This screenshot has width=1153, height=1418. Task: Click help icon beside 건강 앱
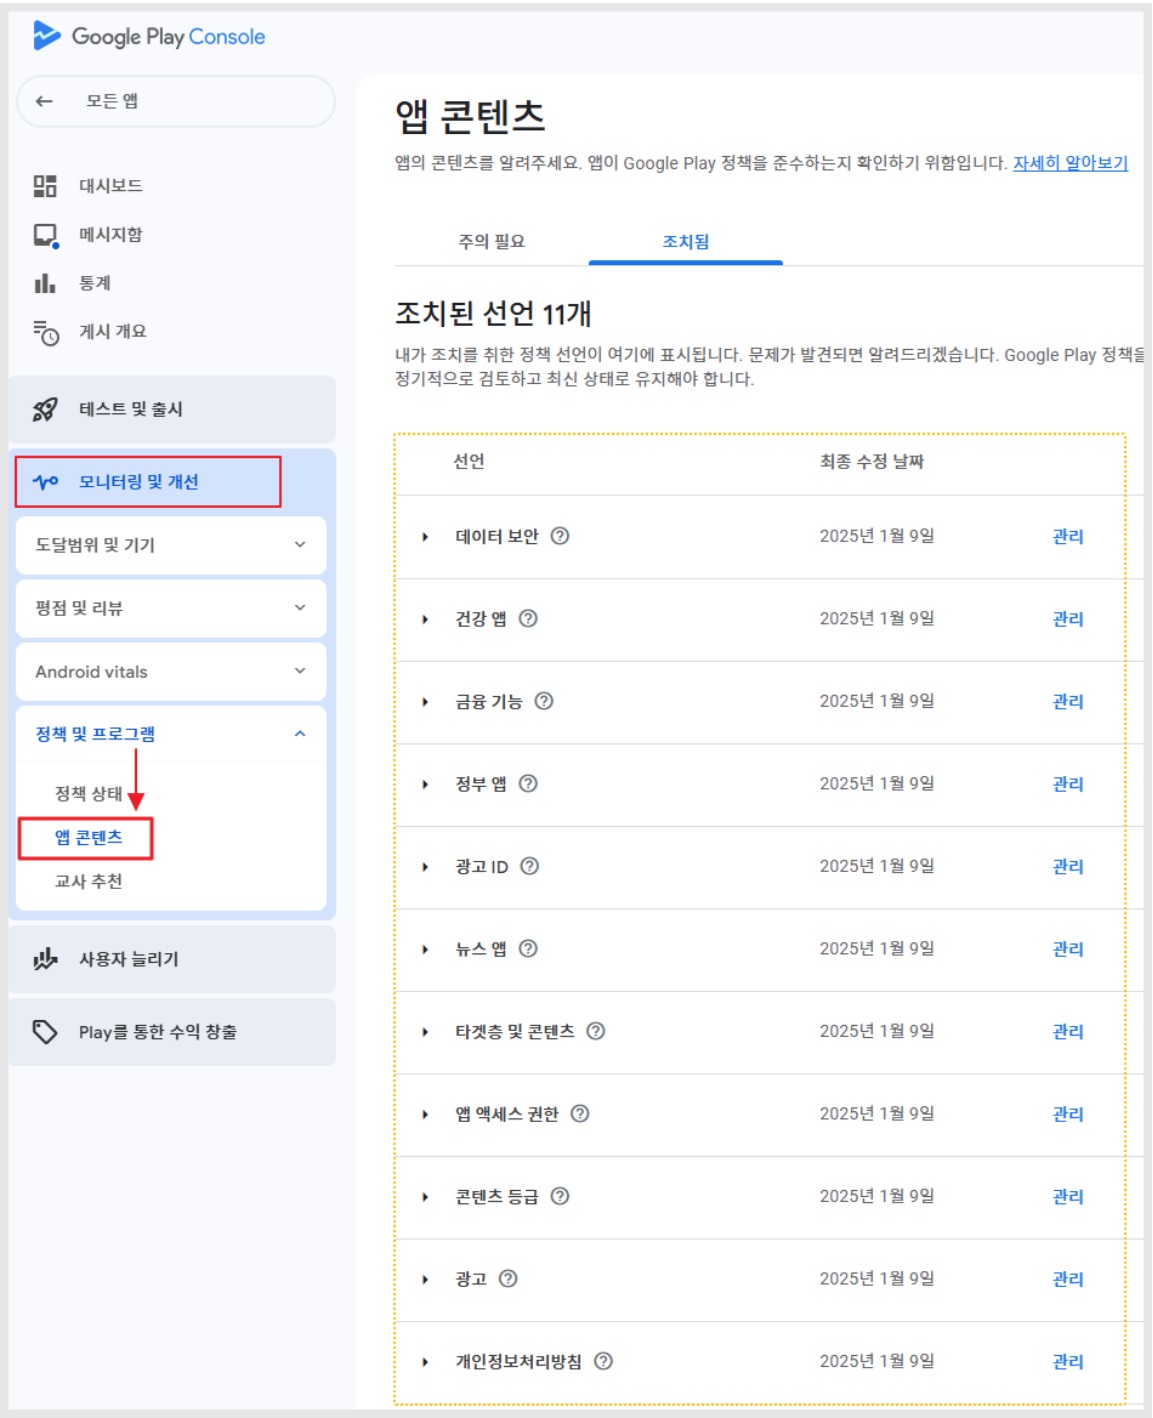pos(528,618)
